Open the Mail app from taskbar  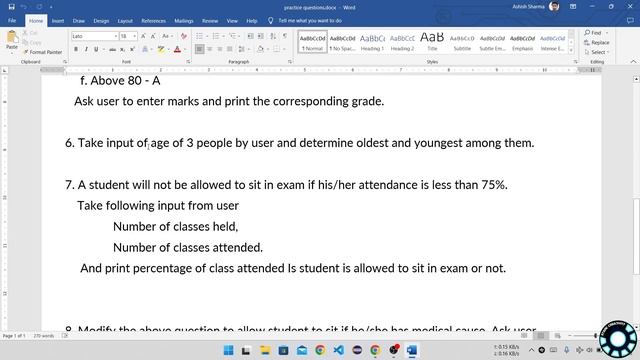(302, 350)
